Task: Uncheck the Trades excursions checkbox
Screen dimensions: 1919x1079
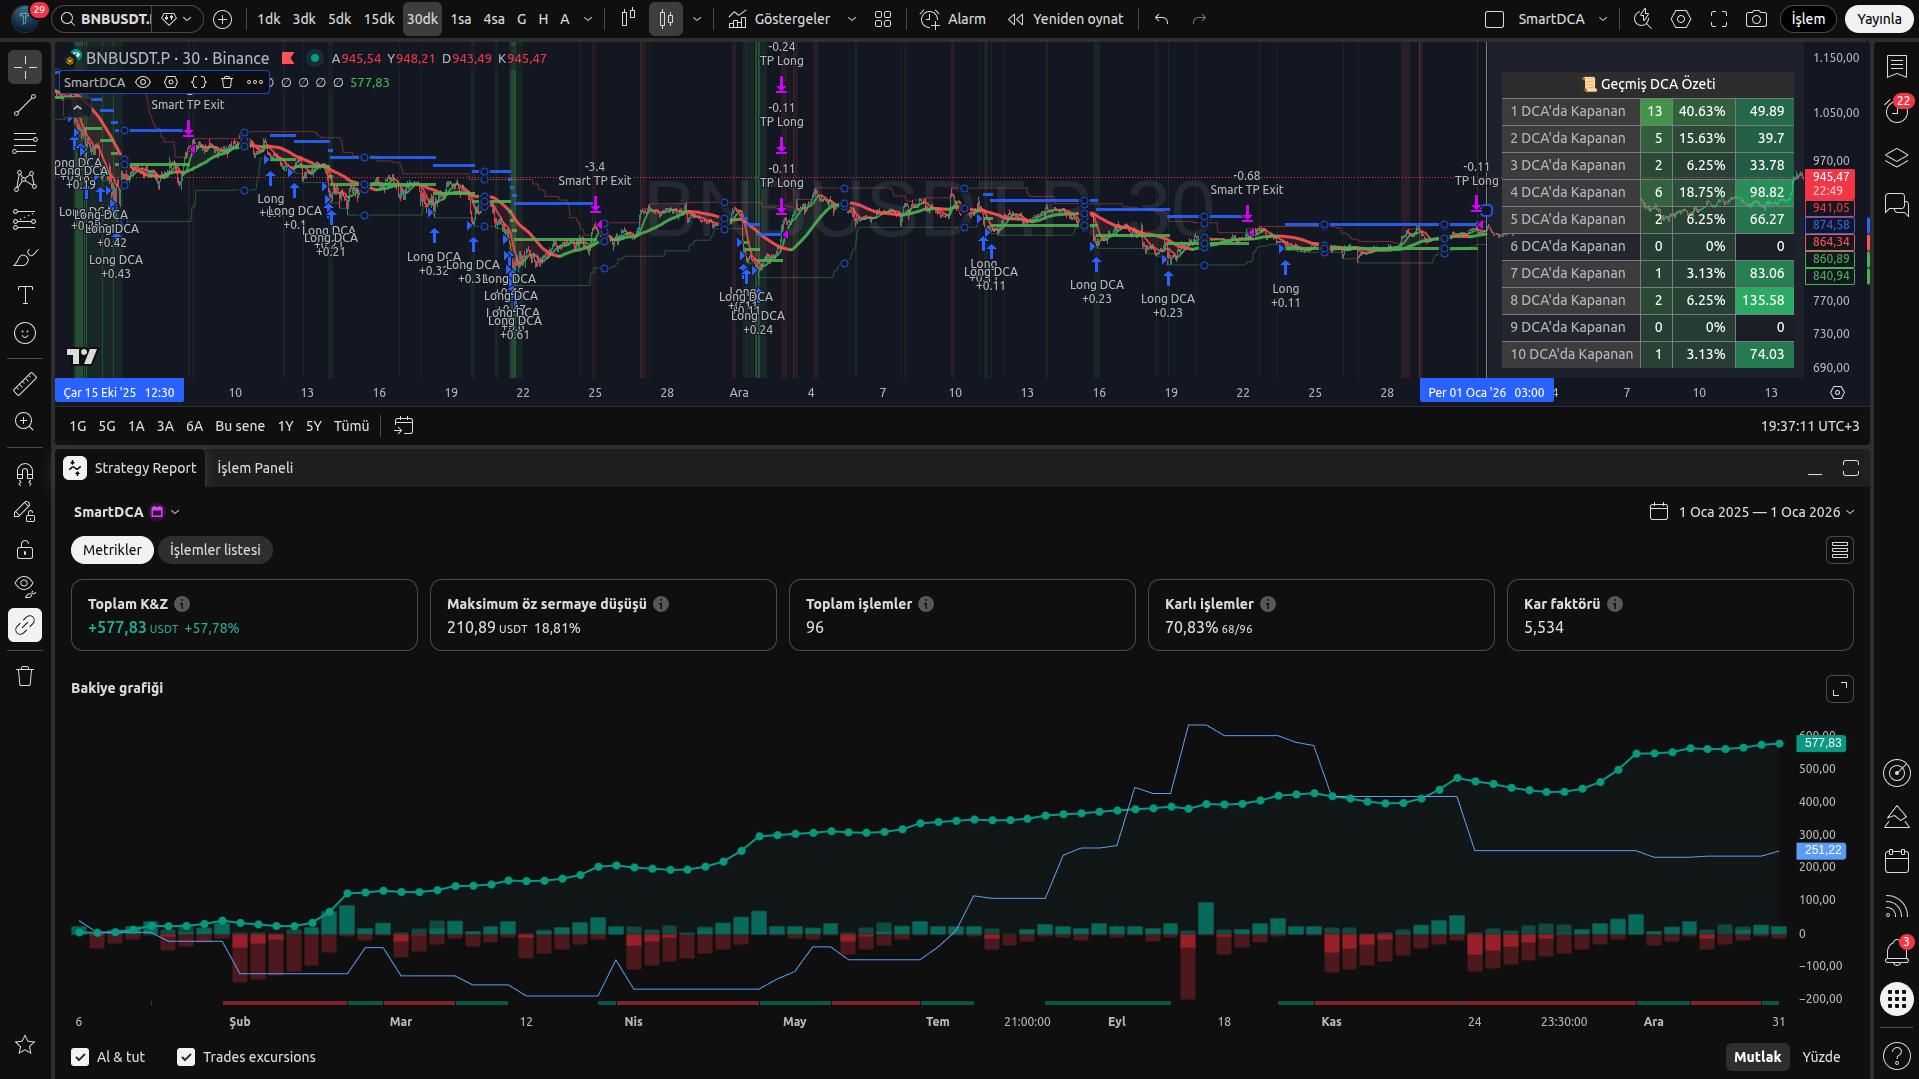Action: (185, 1057)
